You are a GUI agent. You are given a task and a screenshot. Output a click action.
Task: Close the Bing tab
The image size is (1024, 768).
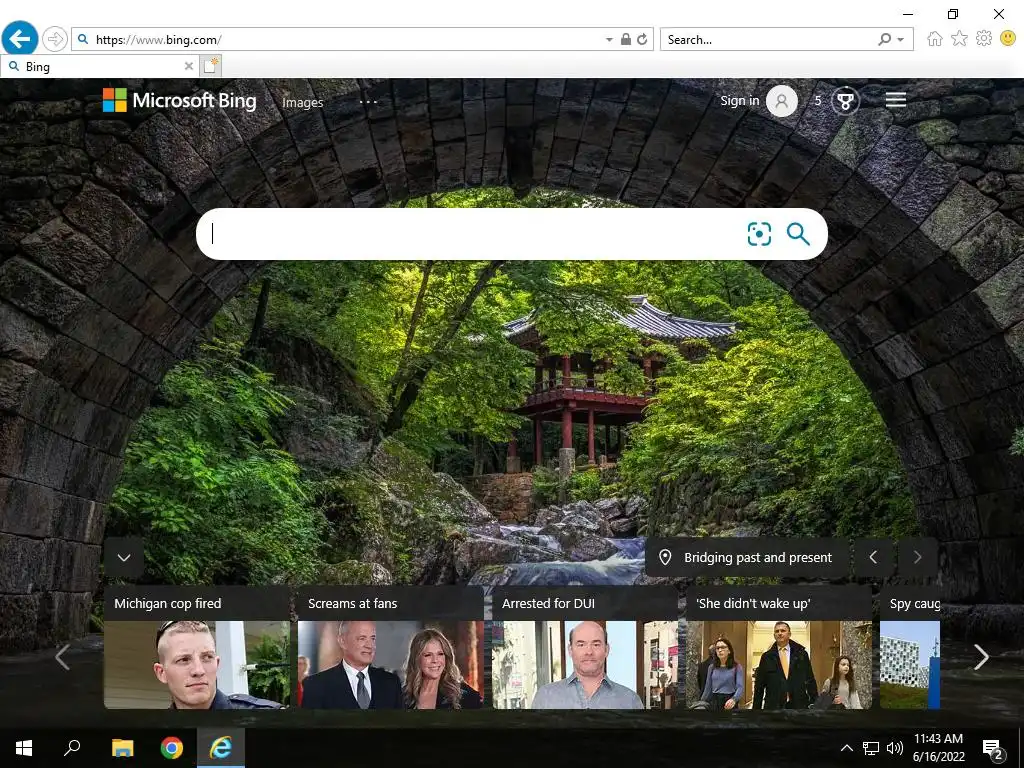[188, 66]
